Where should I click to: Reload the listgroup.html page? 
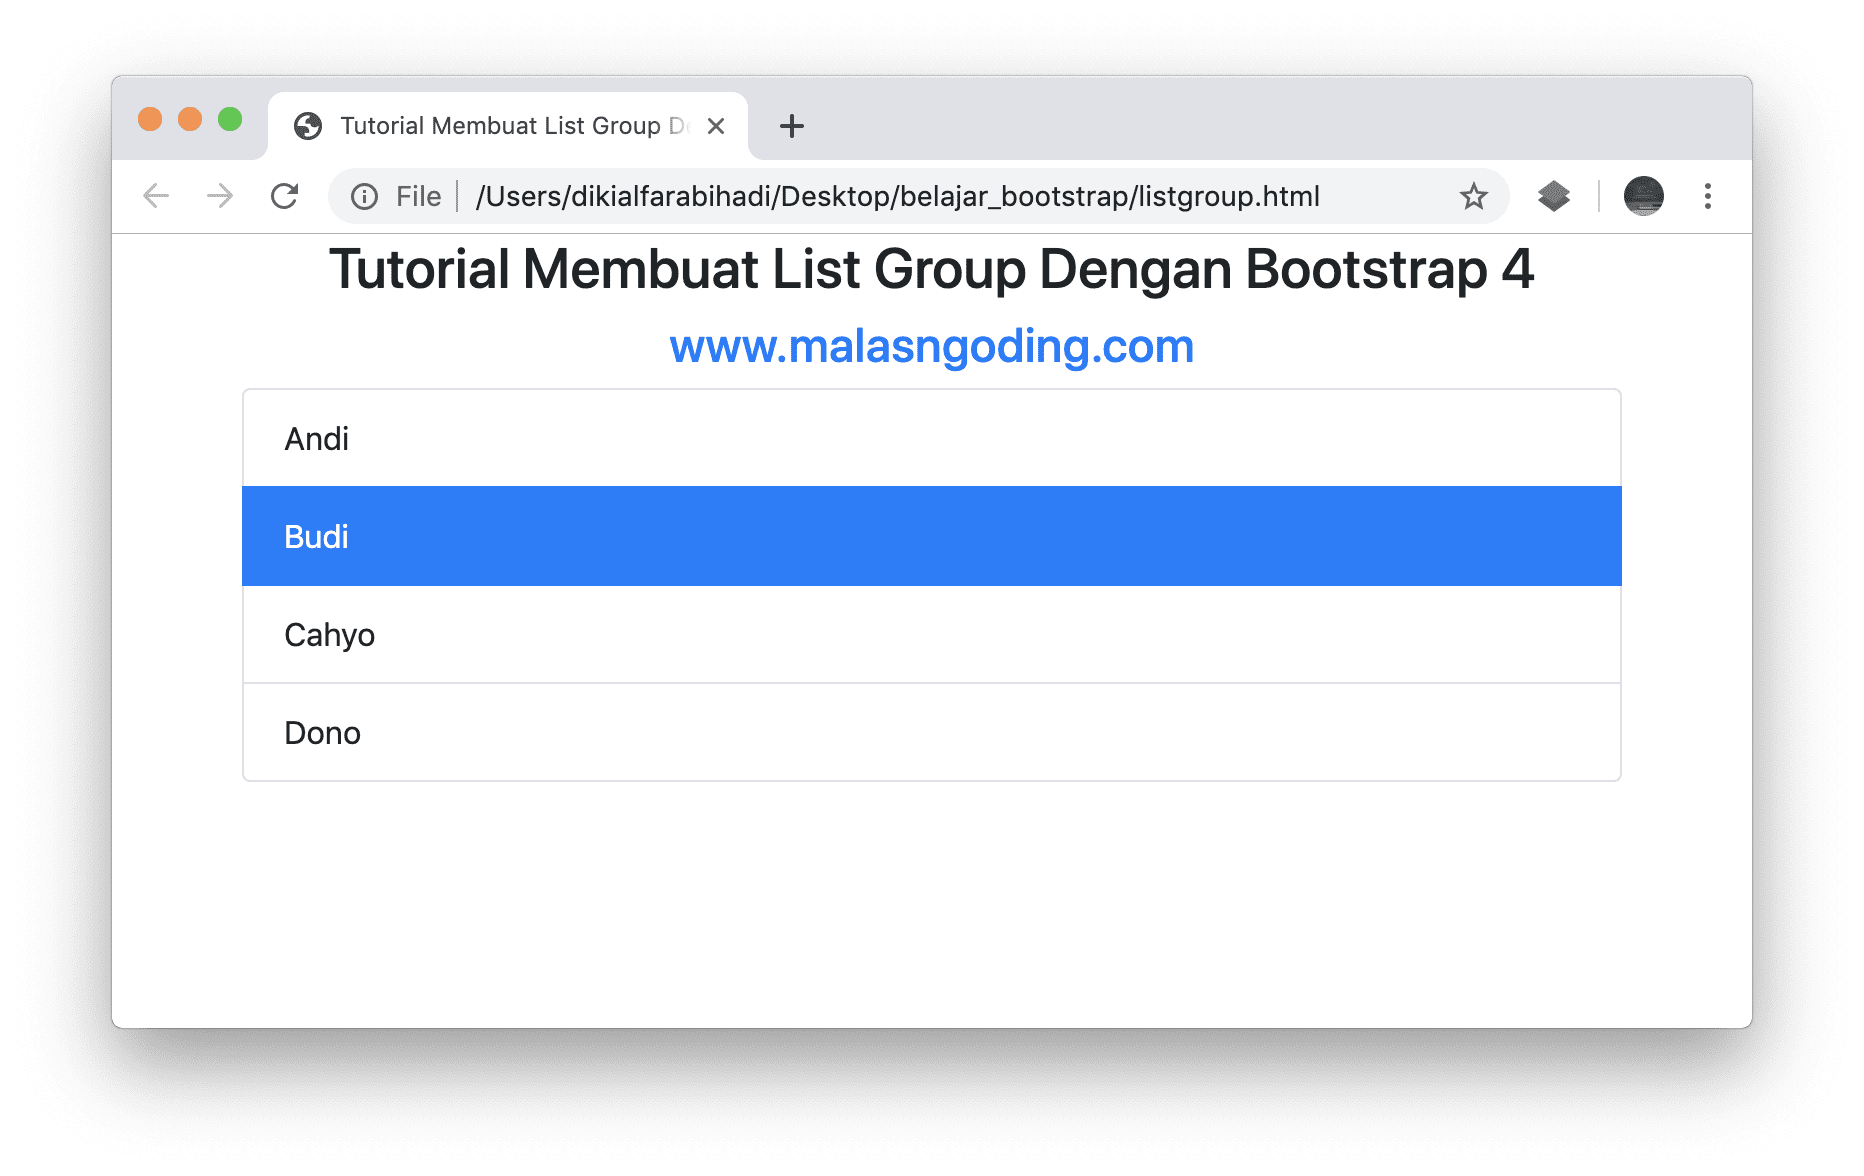tap(285, 196)
